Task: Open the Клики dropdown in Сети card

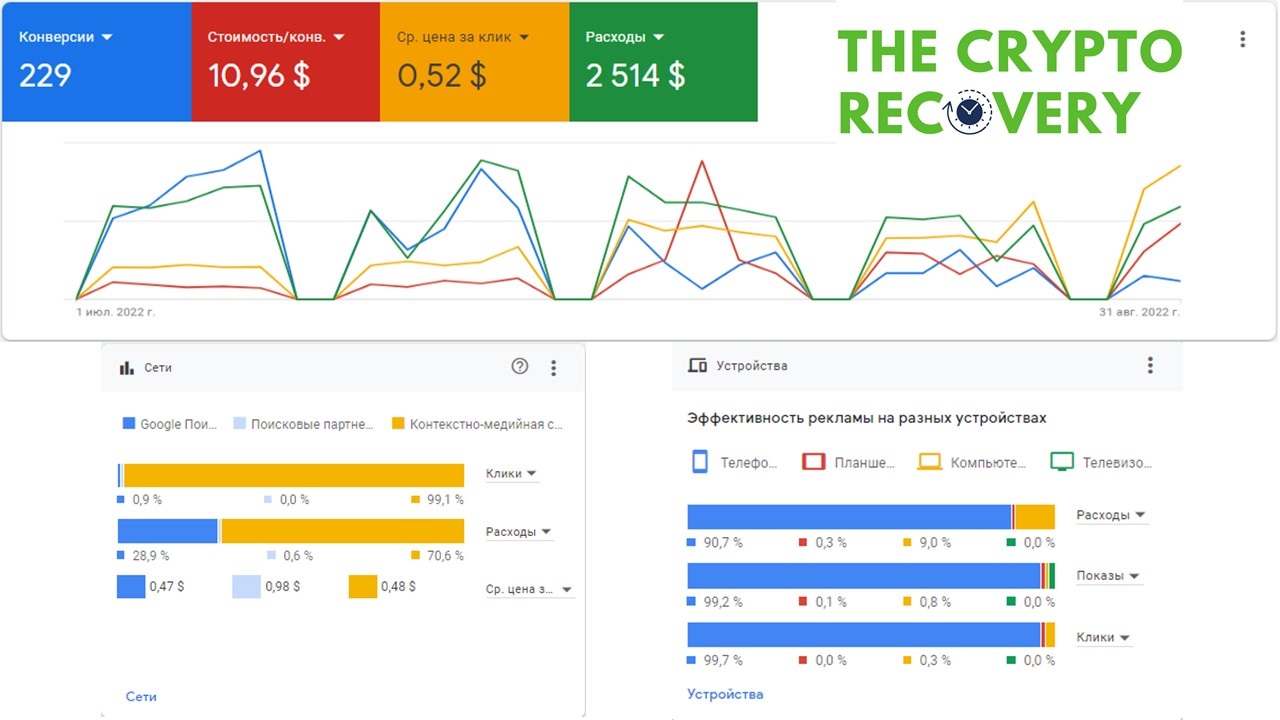Action: coord(512,474)
